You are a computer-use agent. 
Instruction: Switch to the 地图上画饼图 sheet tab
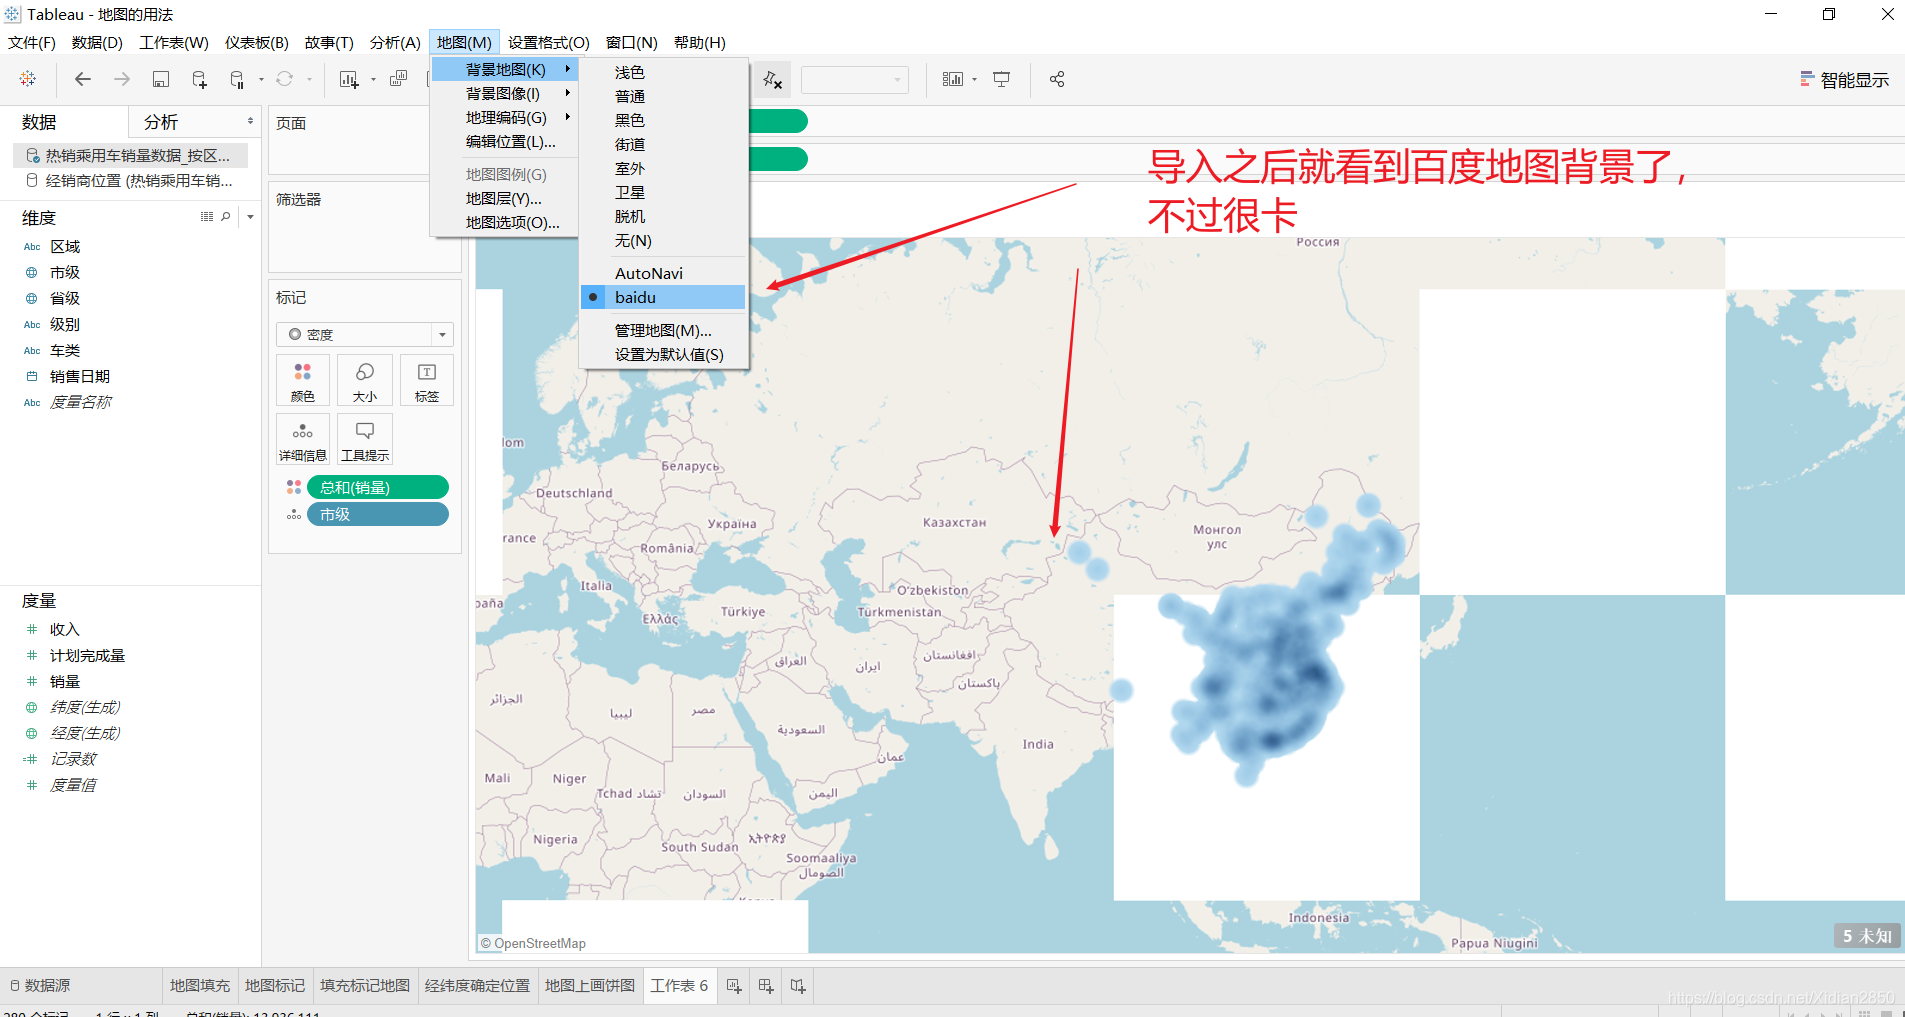coord(590,986)
